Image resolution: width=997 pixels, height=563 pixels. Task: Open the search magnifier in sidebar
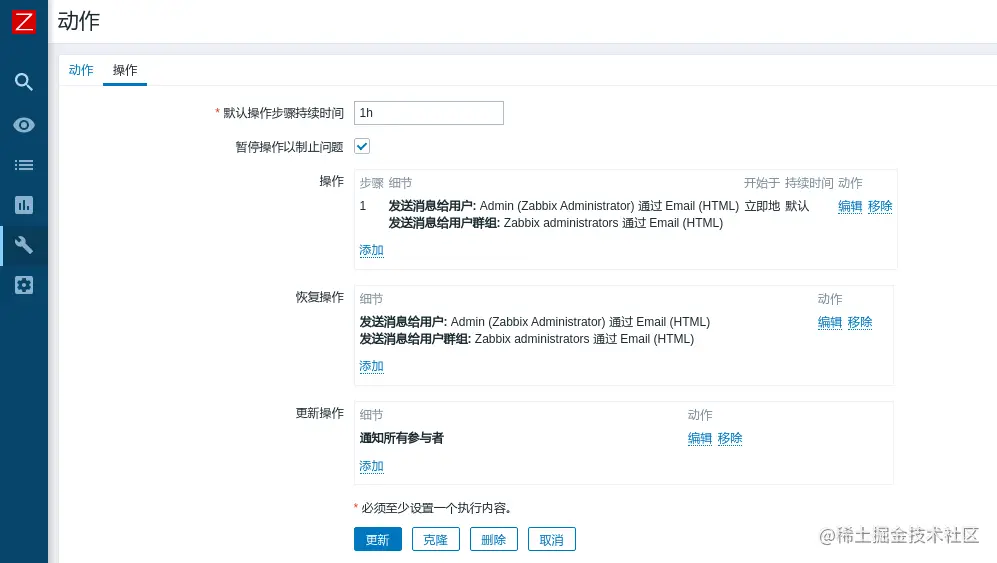tap(24, 81)
